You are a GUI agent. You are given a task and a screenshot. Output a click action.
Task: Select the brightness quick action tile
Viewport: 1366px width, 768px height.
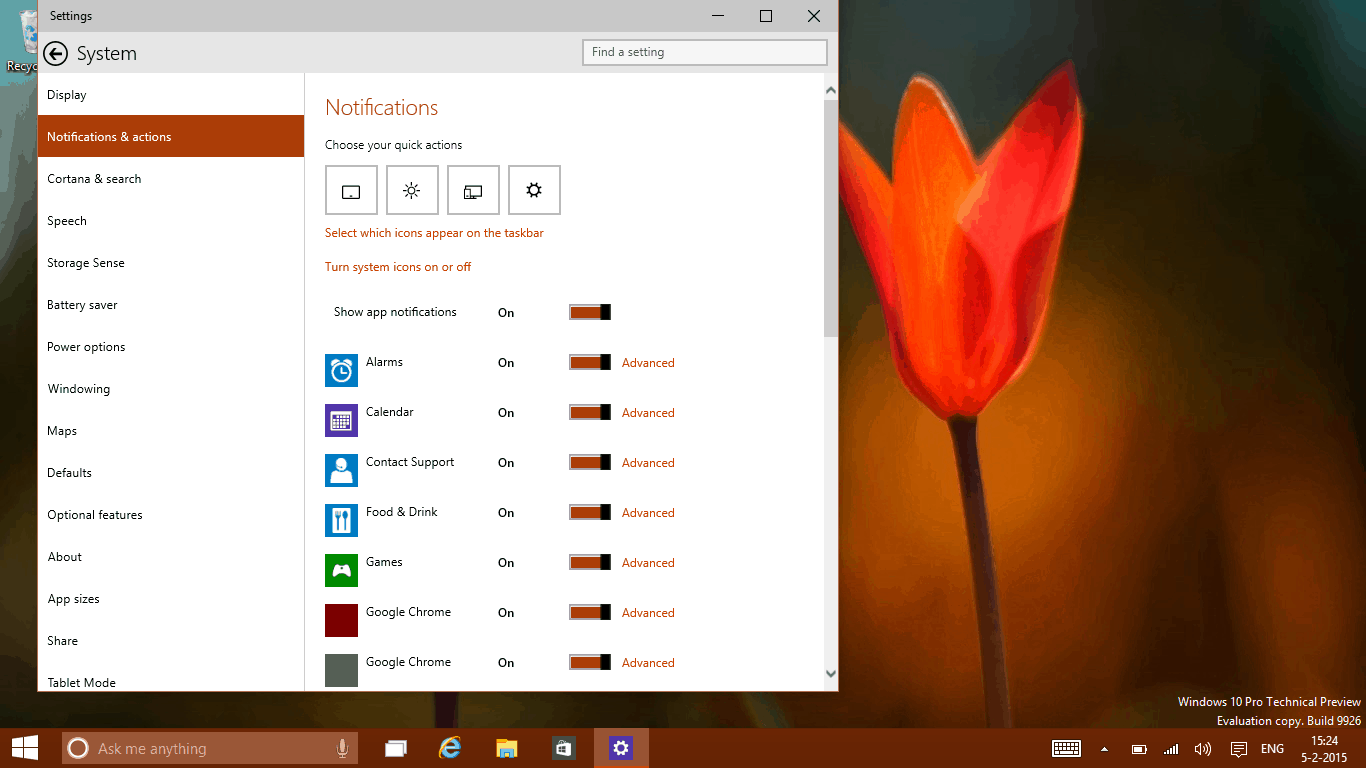pos(412,190)
